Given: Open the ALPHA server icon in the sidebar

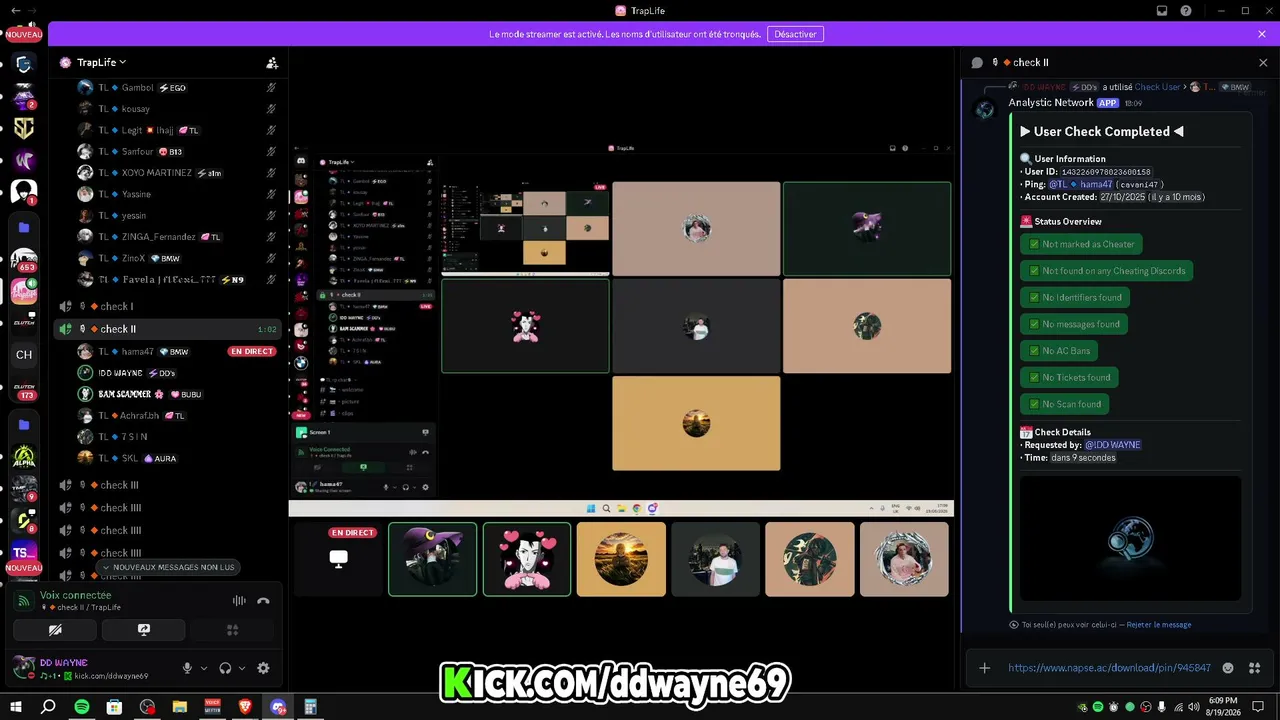Looking at the screenshot, I should pos(24,457).
